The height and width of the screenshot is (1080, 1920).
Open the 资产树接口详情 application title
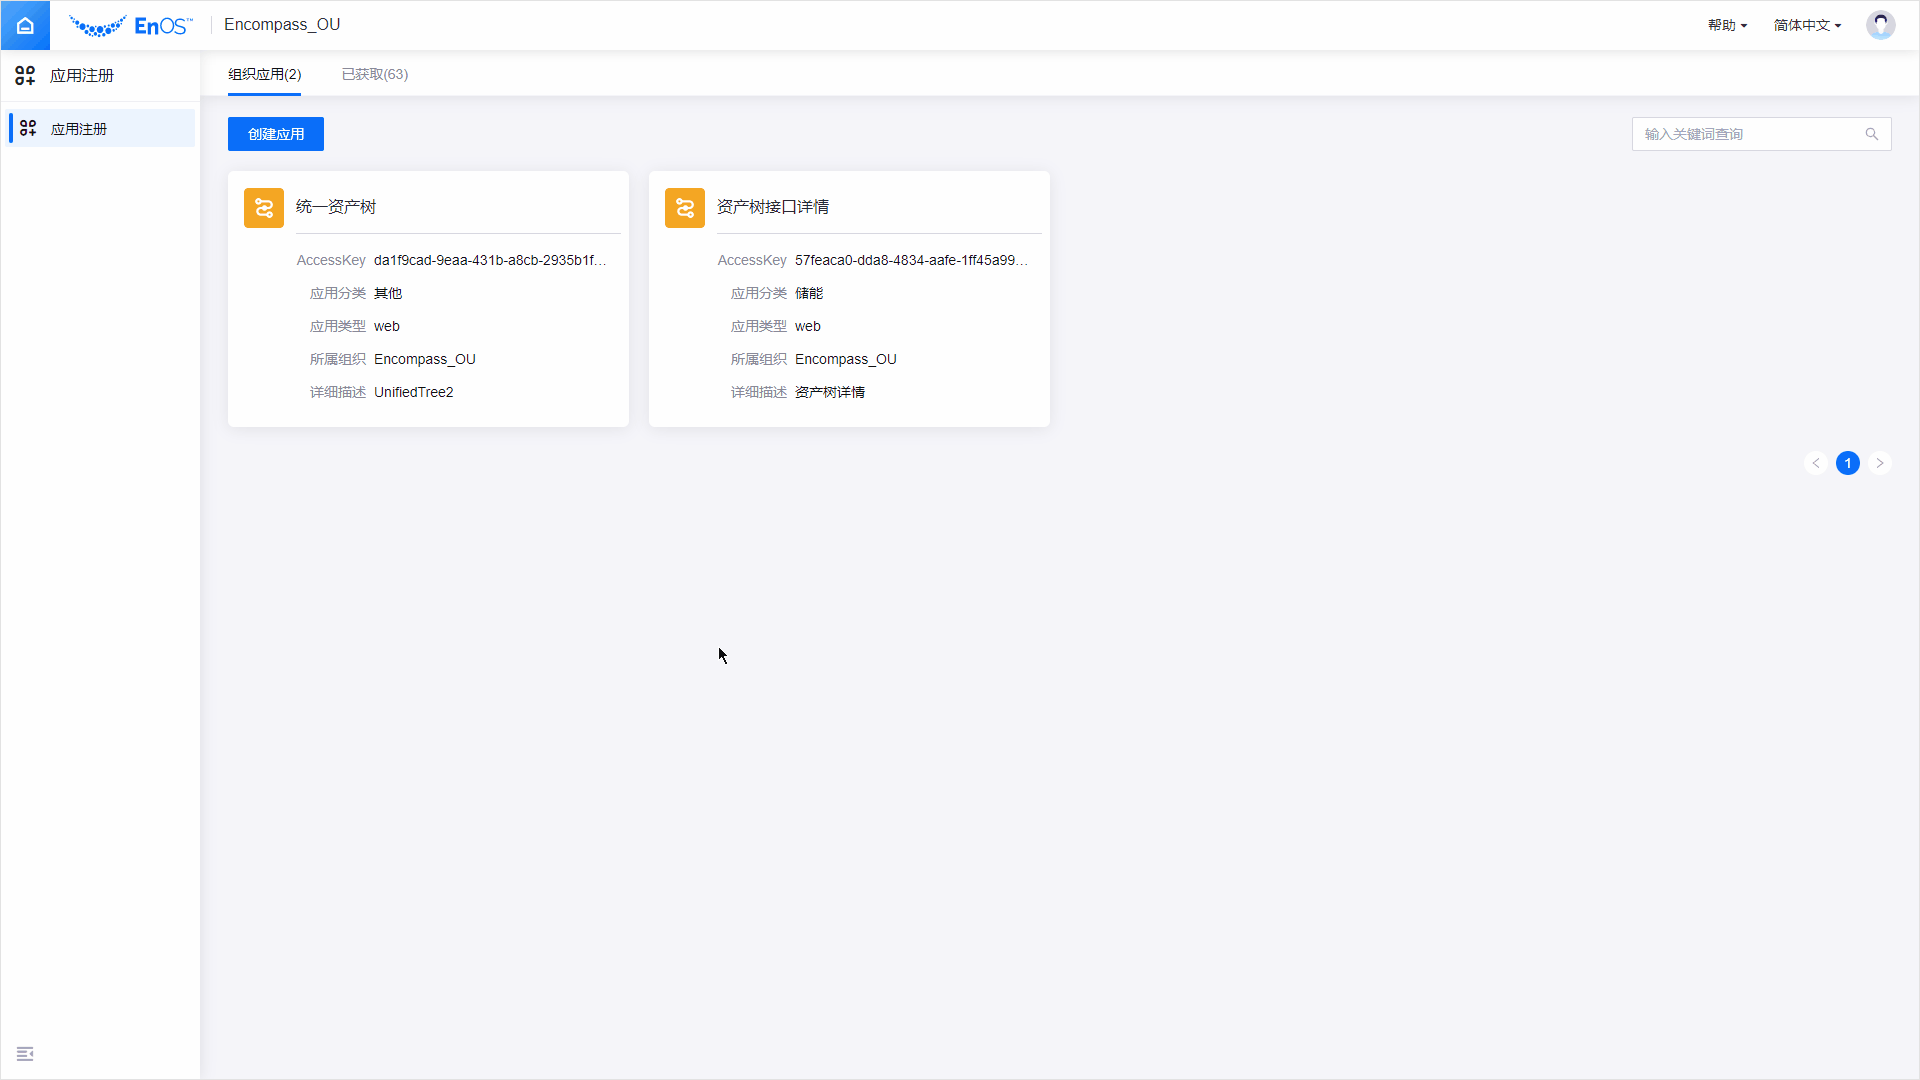(773, 207)
